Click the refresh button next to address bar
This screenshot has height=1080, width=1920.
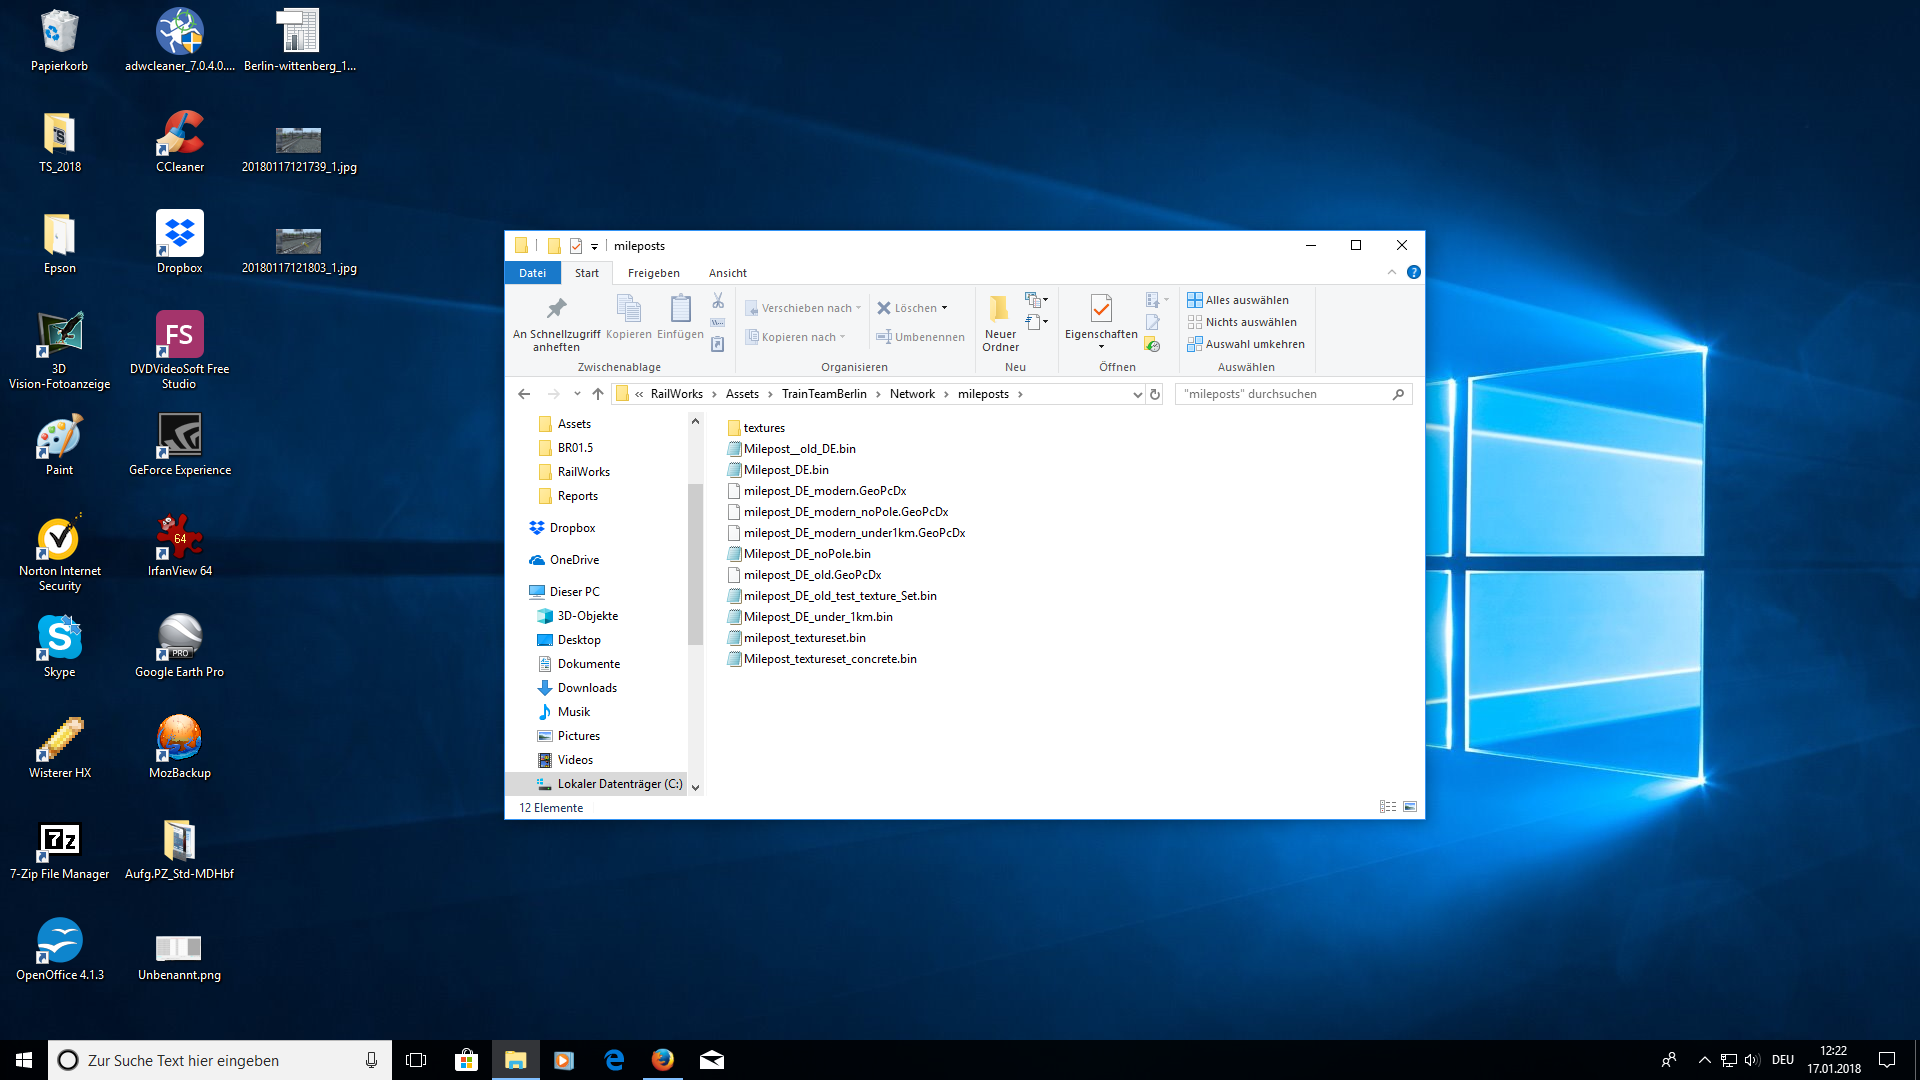point(1155,394)
